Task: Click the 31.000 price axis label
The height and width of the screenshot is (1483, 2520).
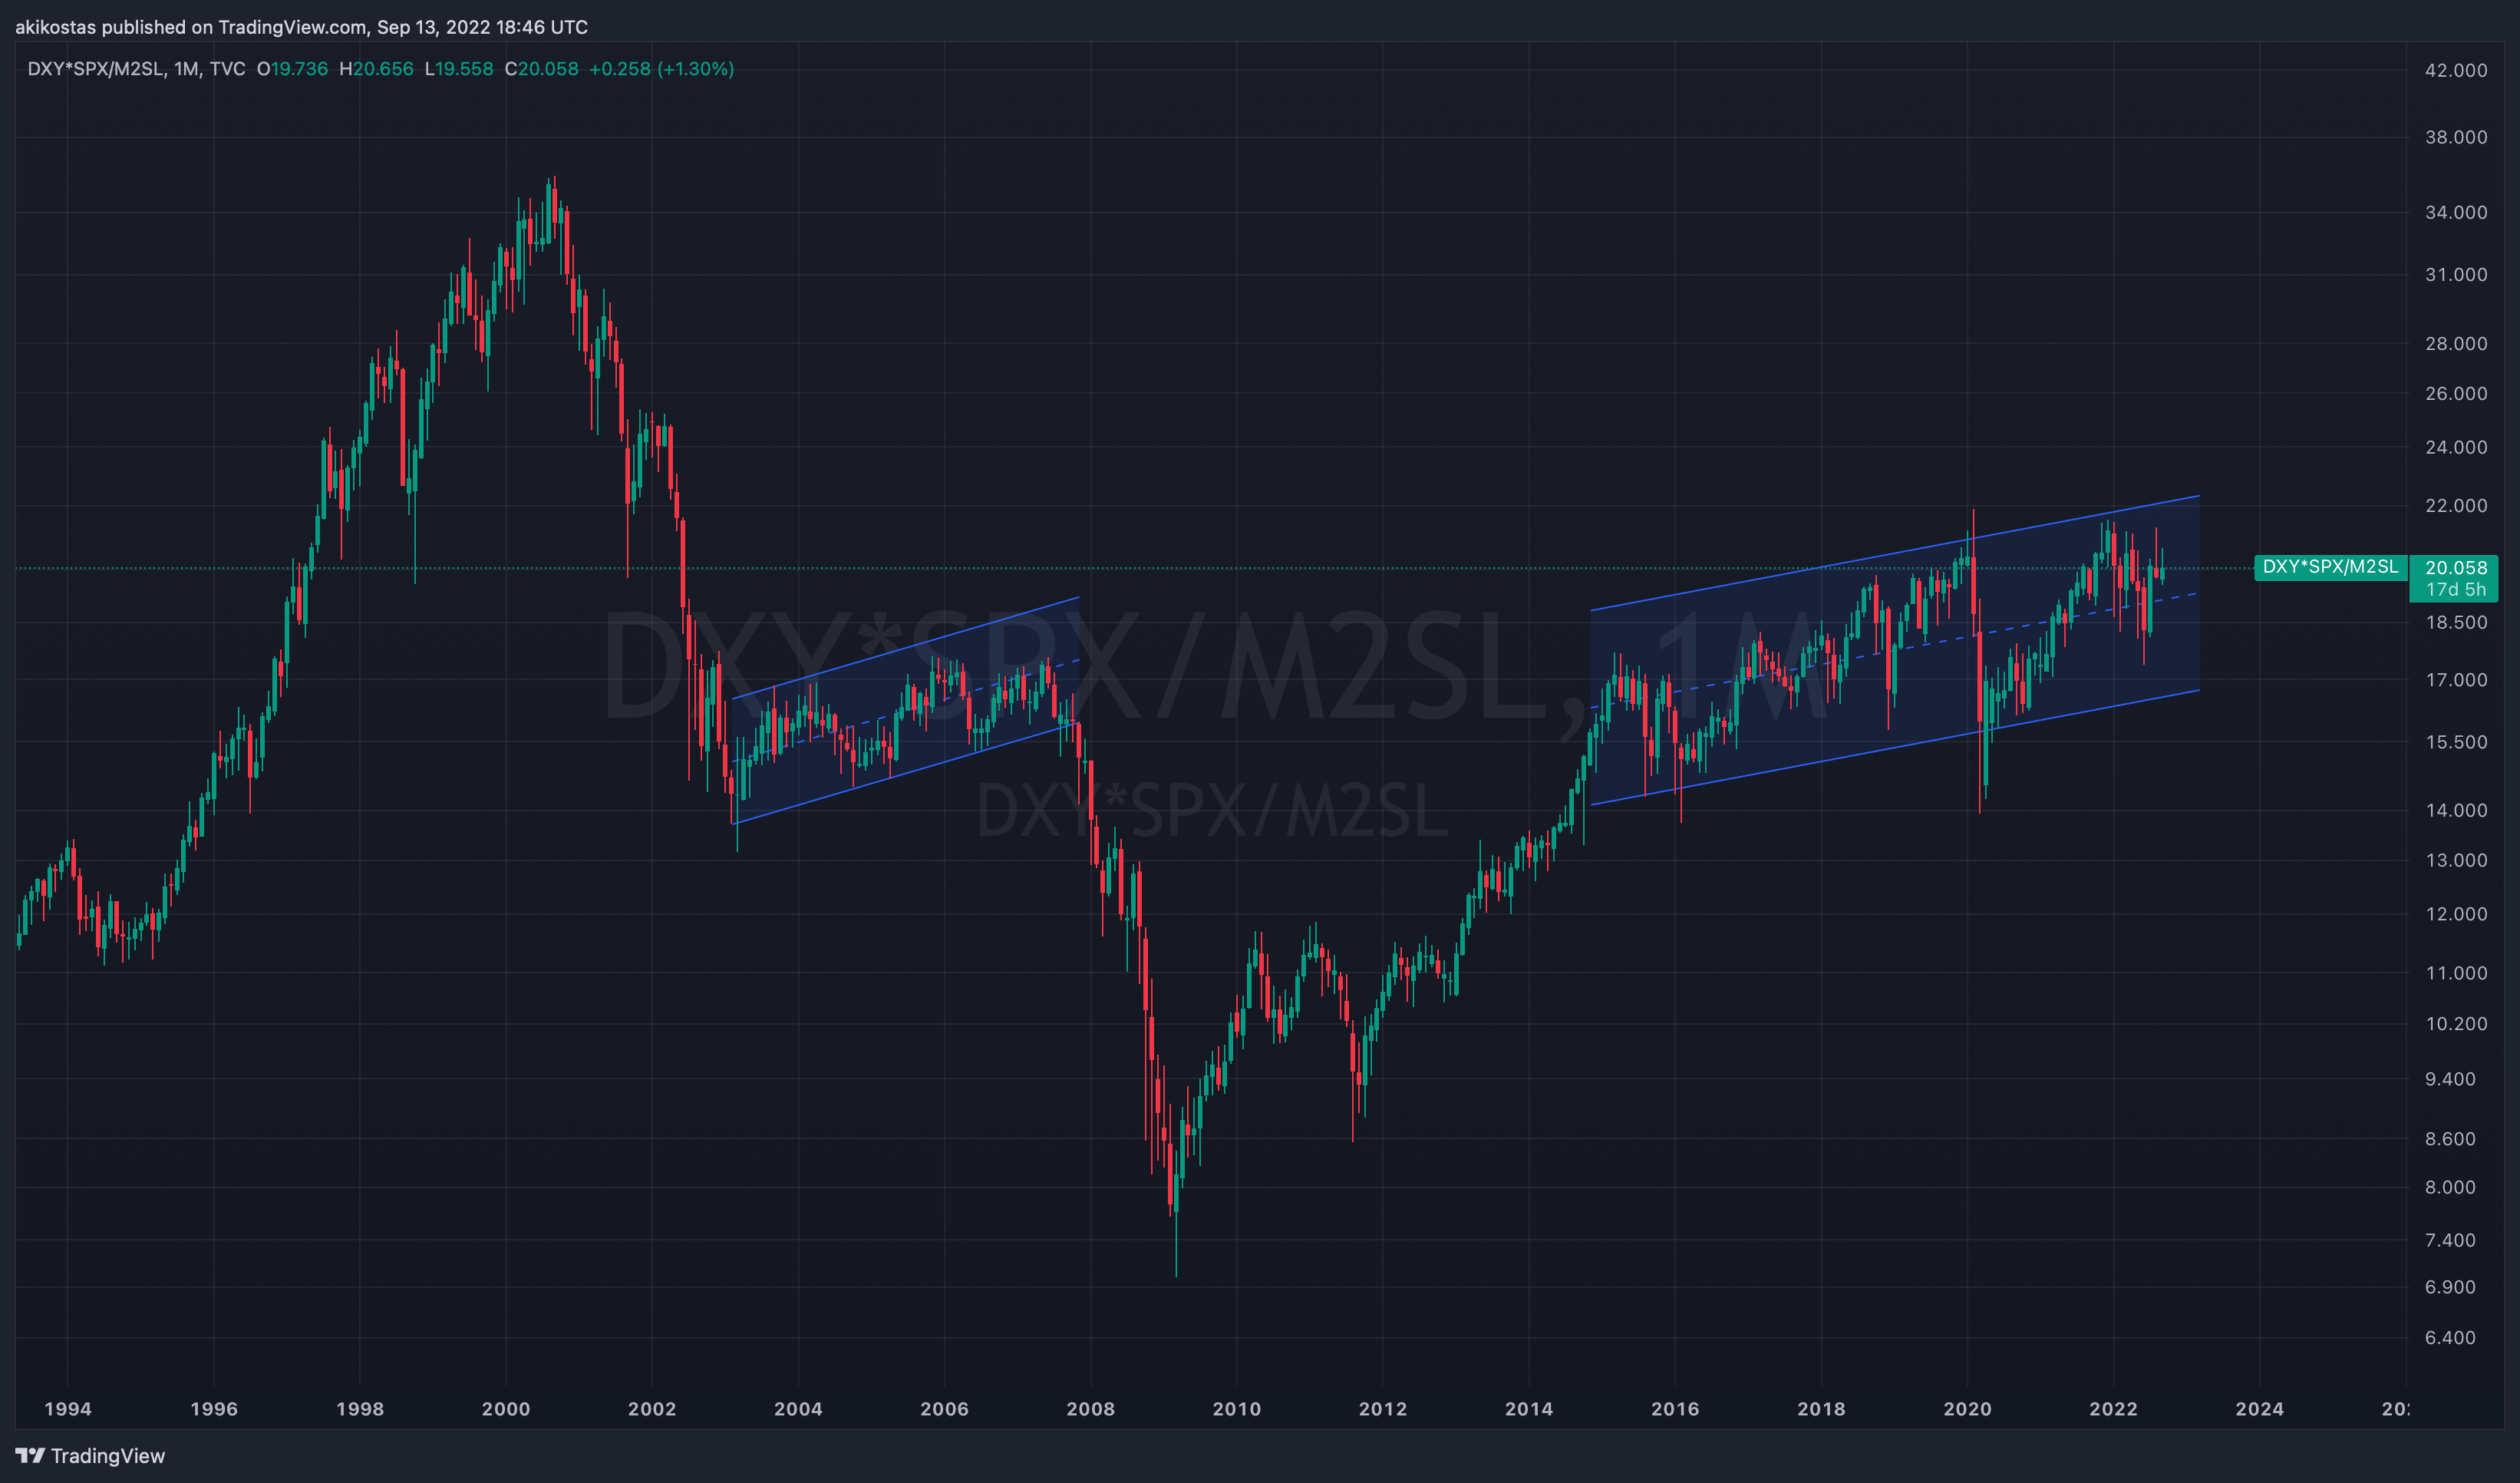Action: click(2456, 274)
